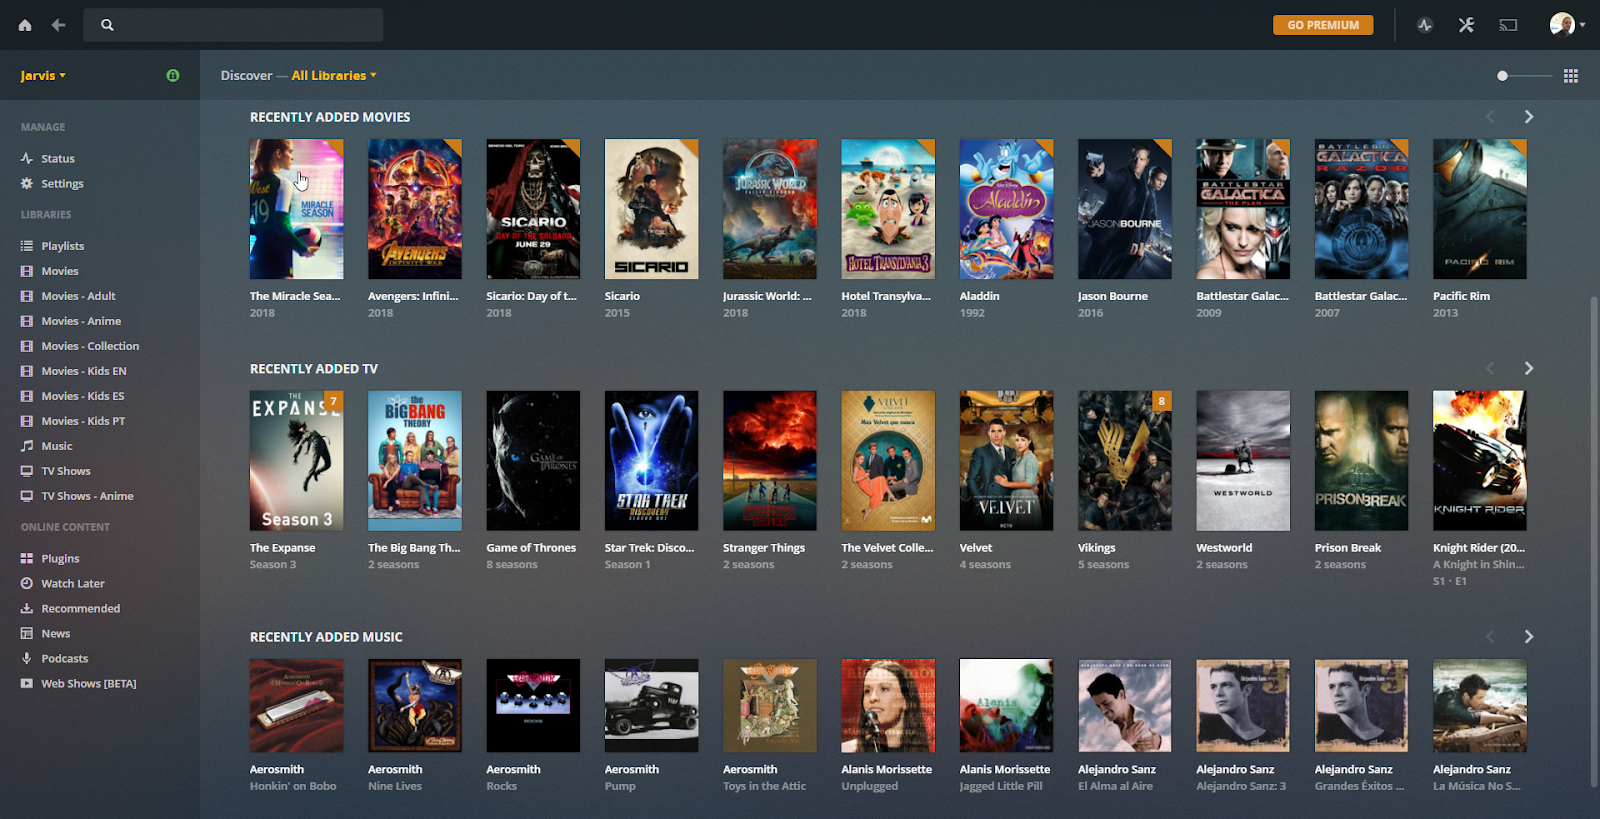Open the Knight Rider poster

(x=1479, y=461)
